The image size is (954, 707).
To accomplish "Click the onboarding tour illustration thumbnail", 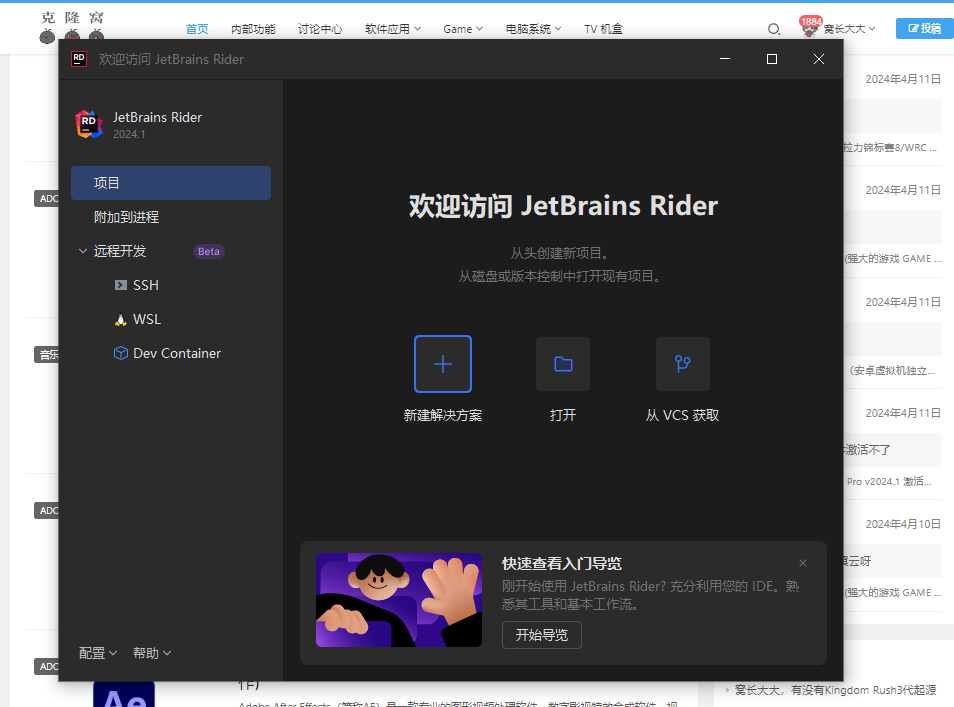I will 399,600.
